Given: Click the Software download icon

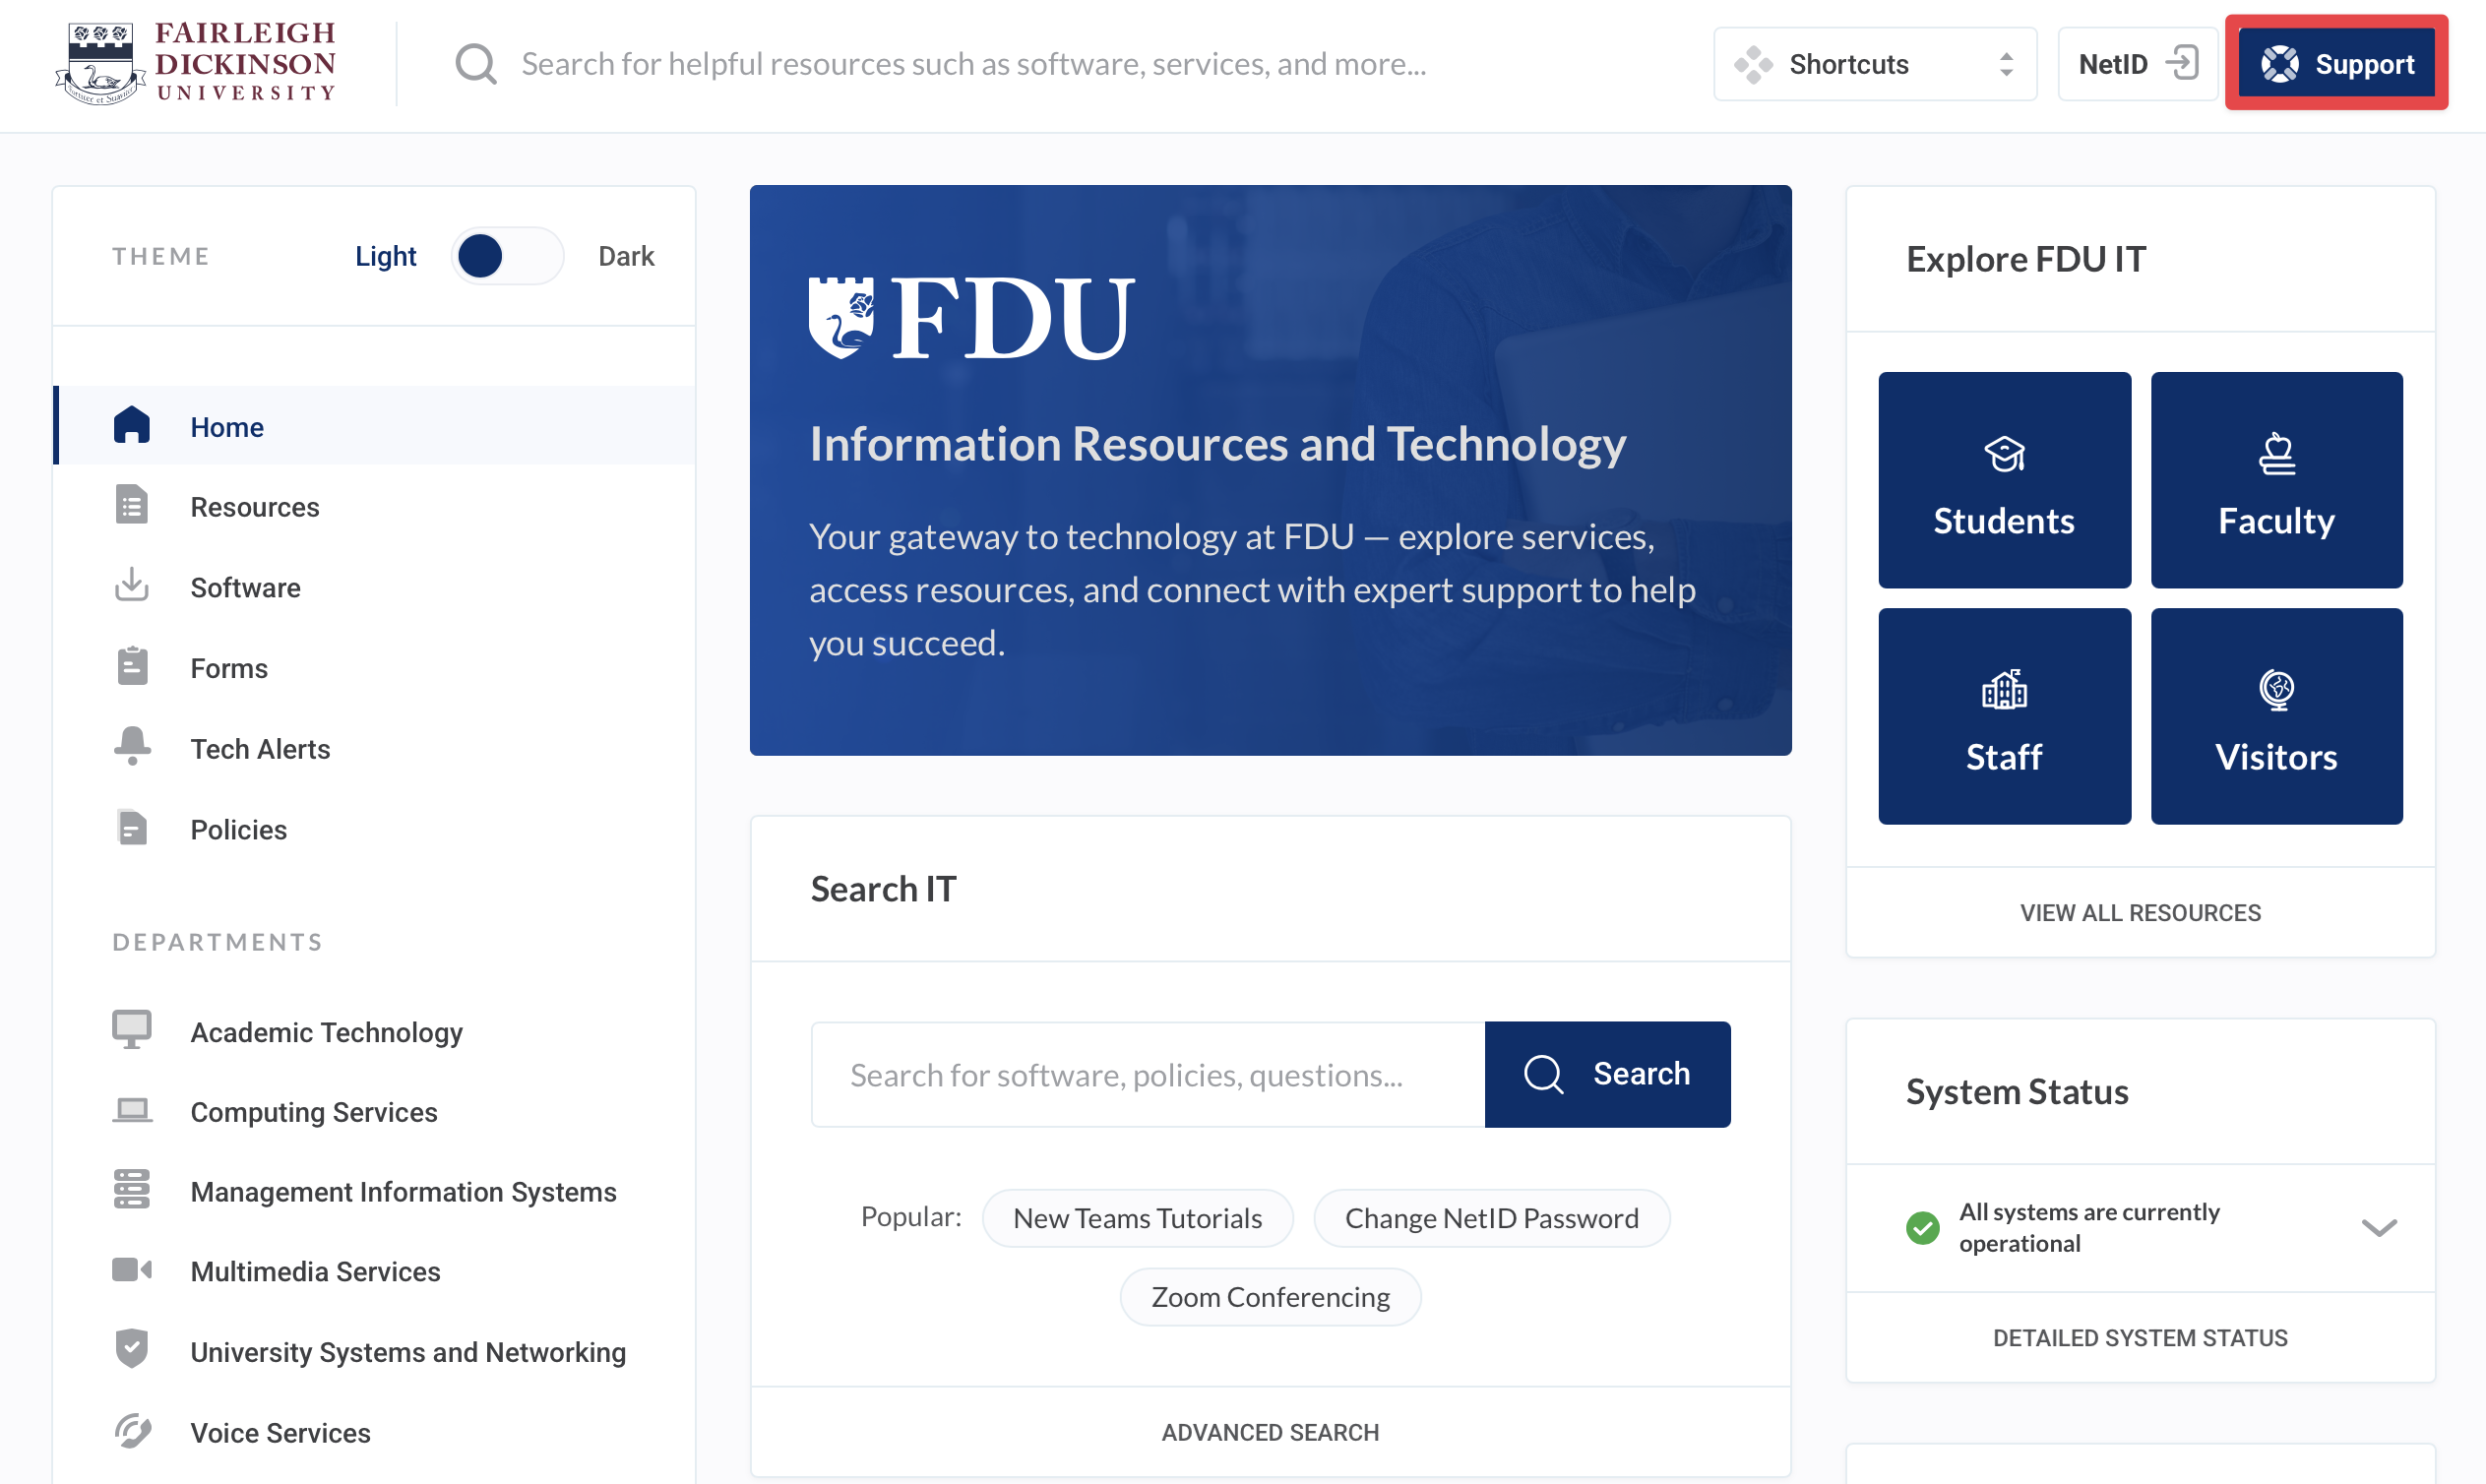Looking at the screenshot, I should (x=131, y=586).
